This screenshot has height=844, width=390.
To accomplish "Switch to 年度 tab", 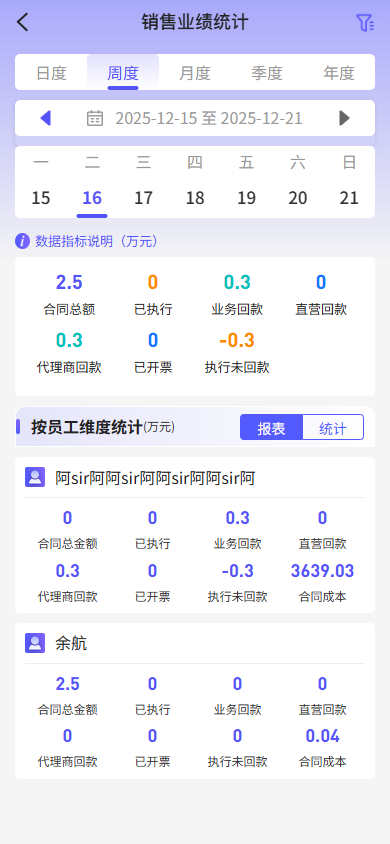I will click(x=339, y=73).
